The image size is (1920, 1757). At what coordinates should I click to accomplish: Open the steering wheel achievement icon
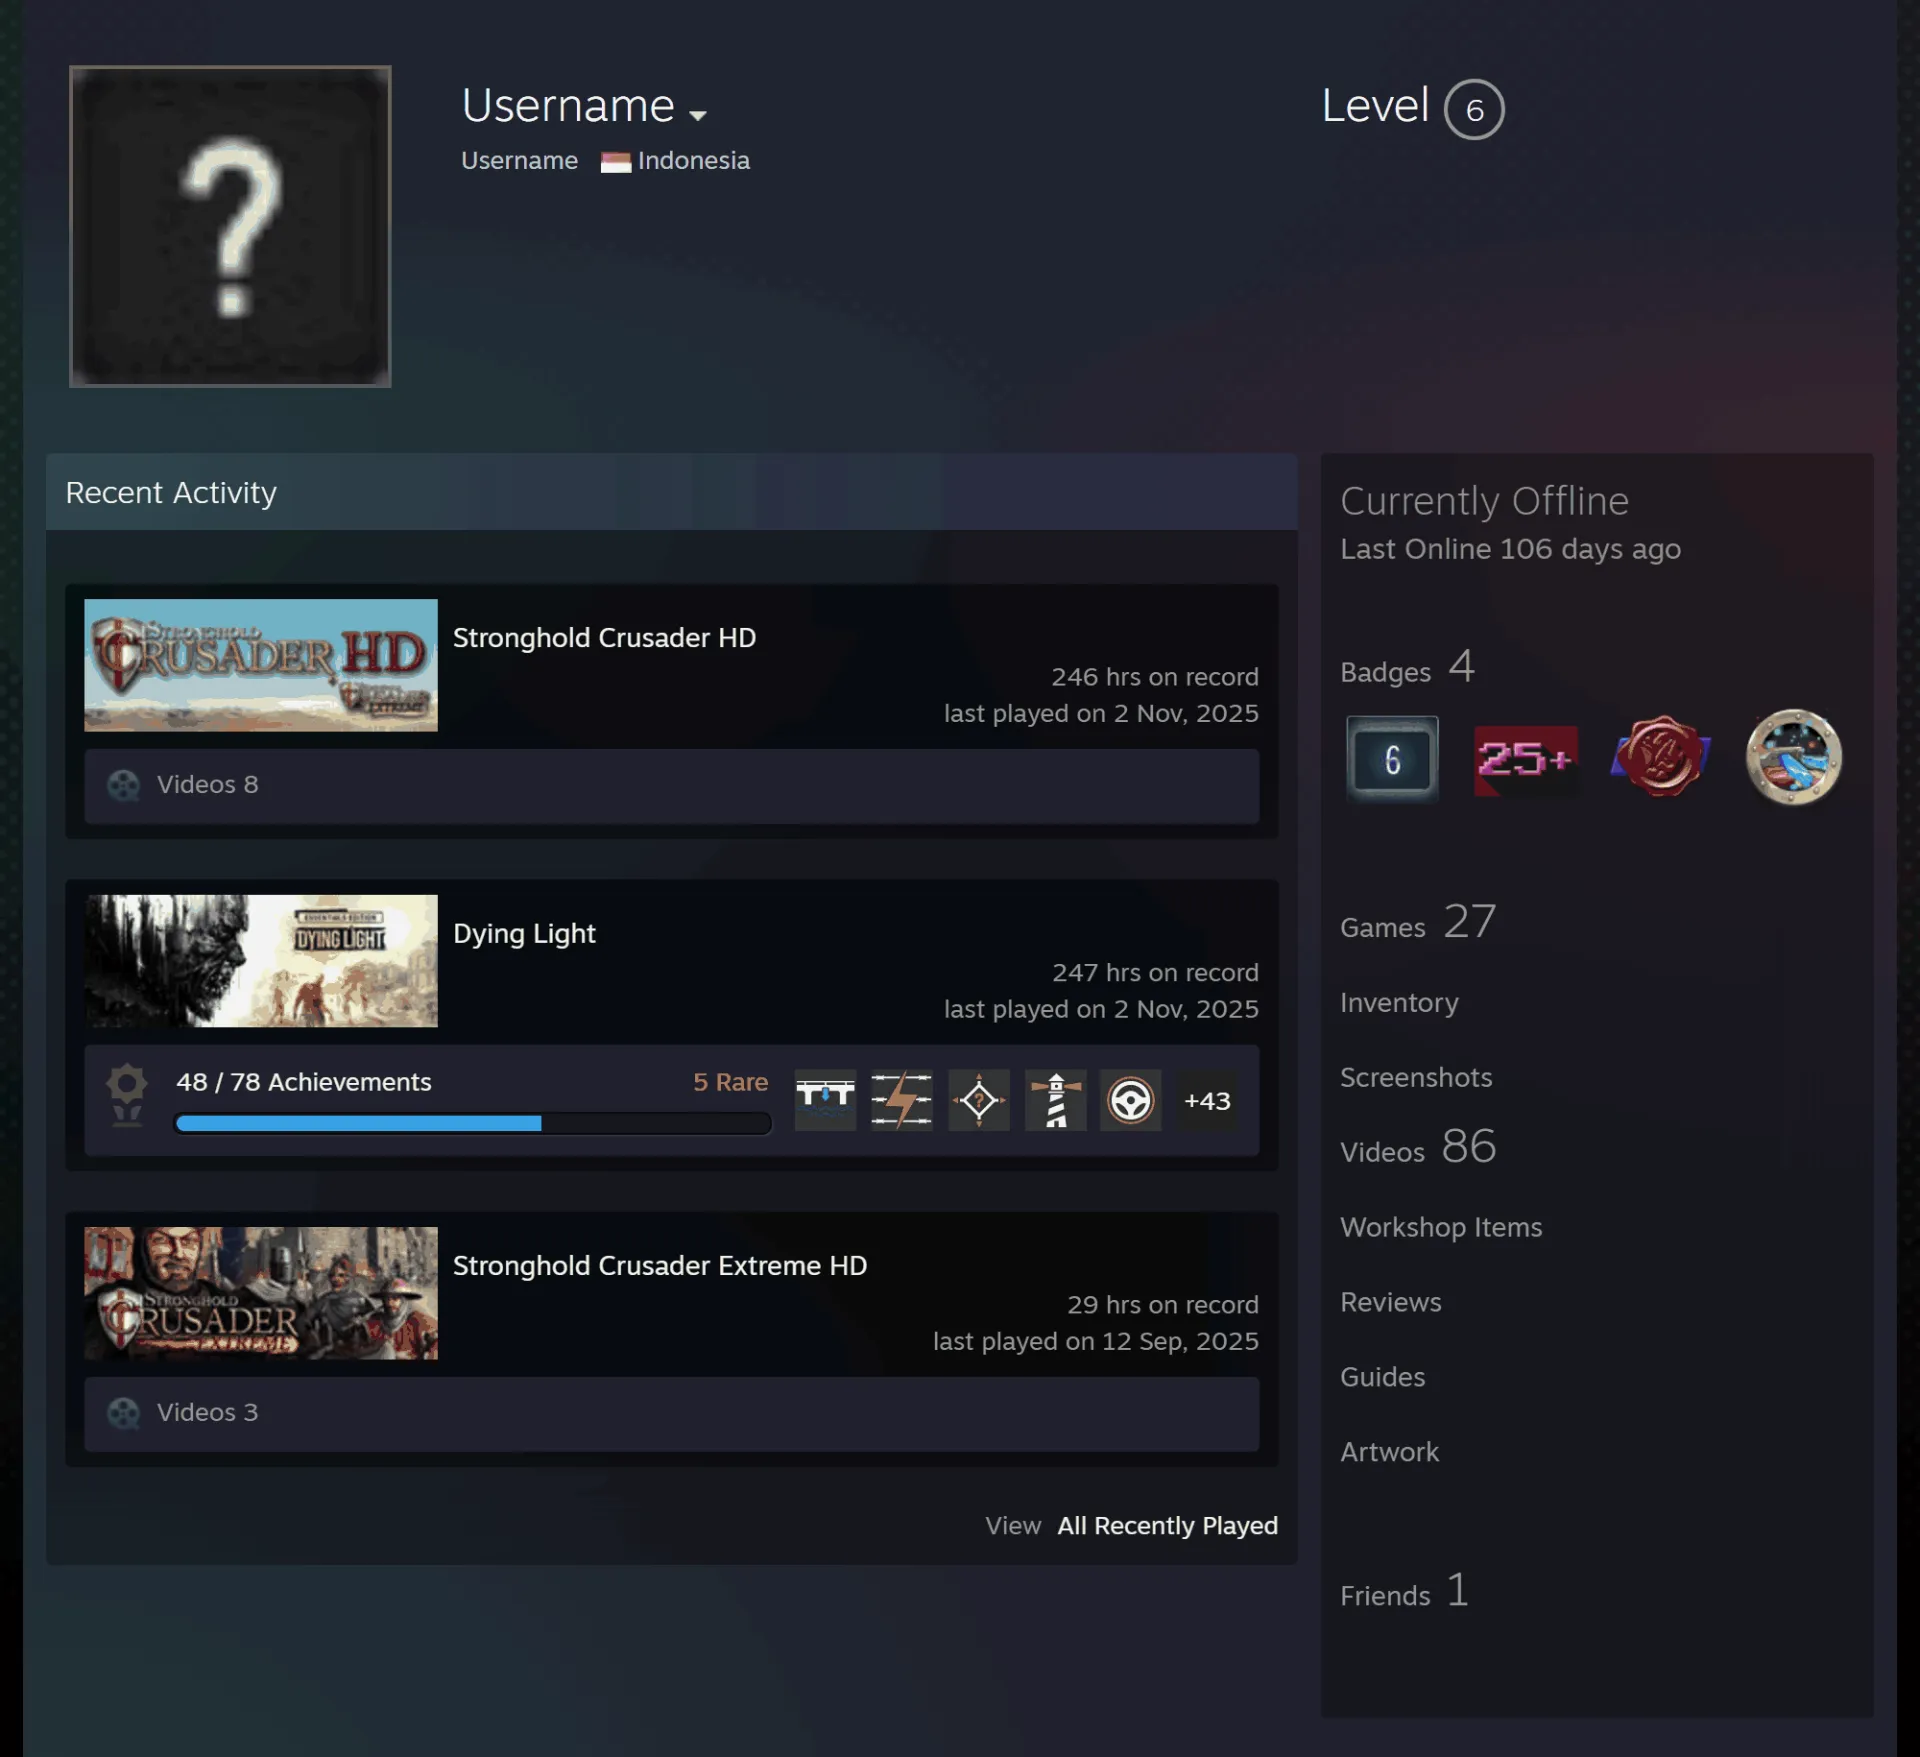(1130, 1100)
